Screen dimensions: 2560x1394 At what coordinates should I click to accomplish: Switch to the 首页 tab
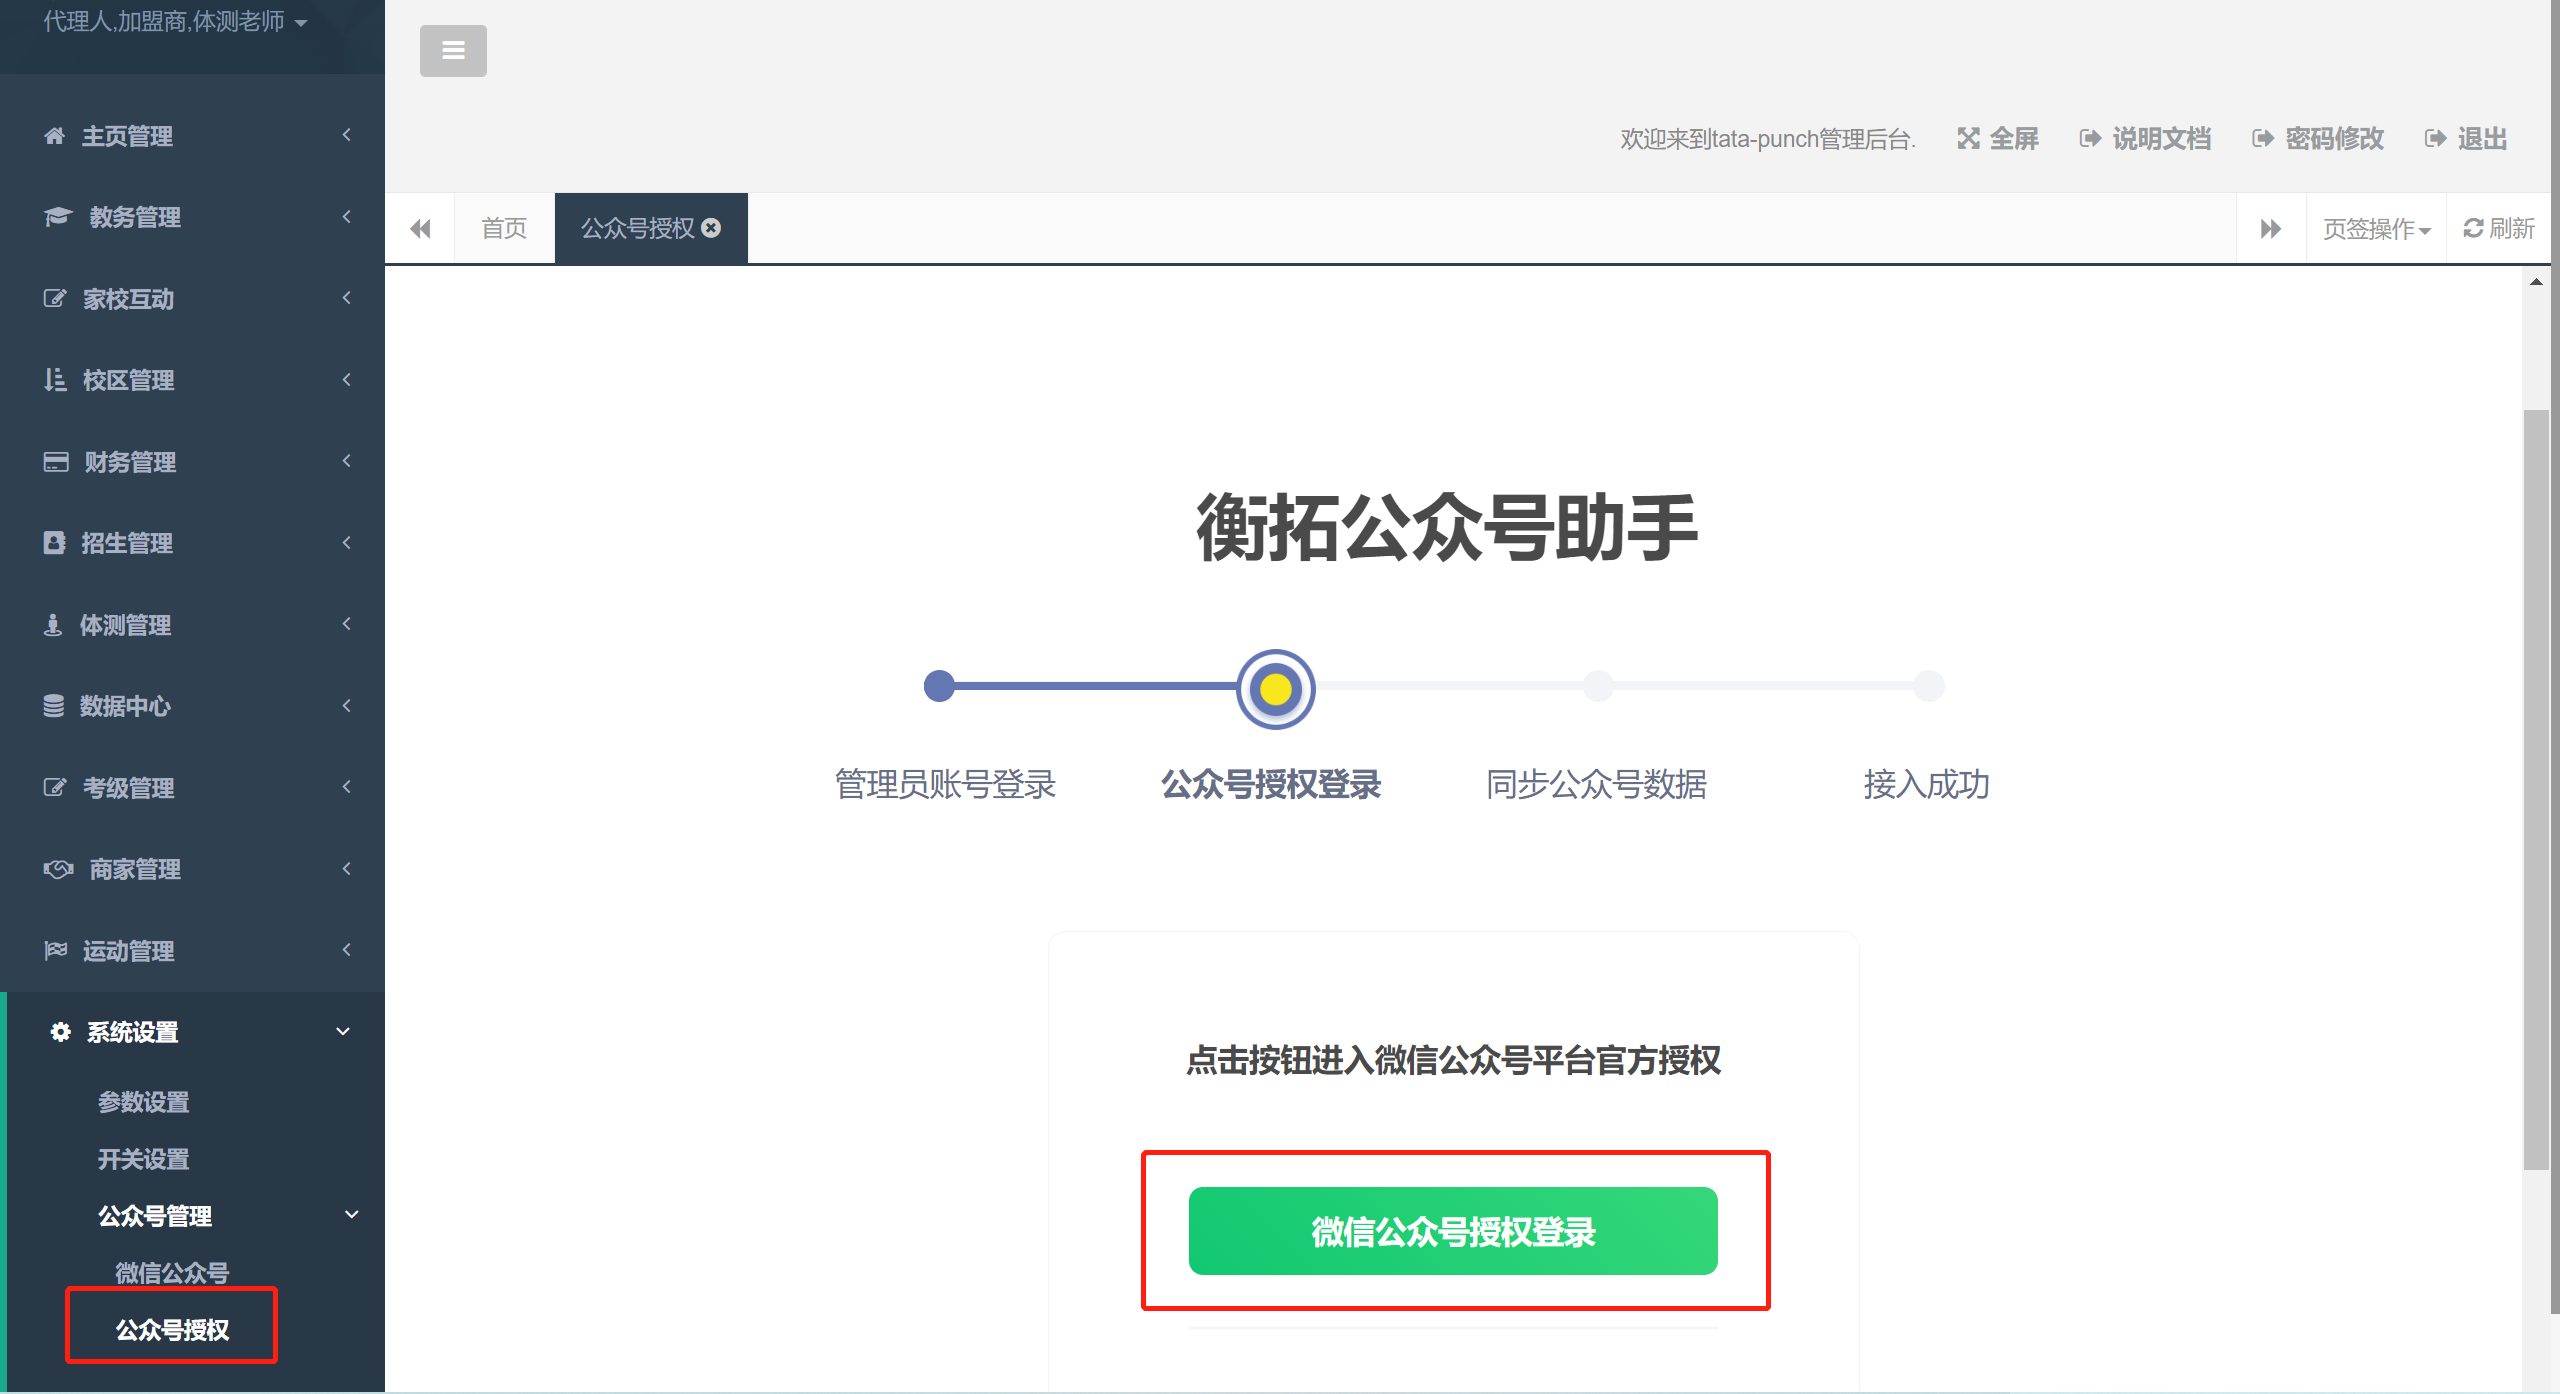click(x=504, y=229)
